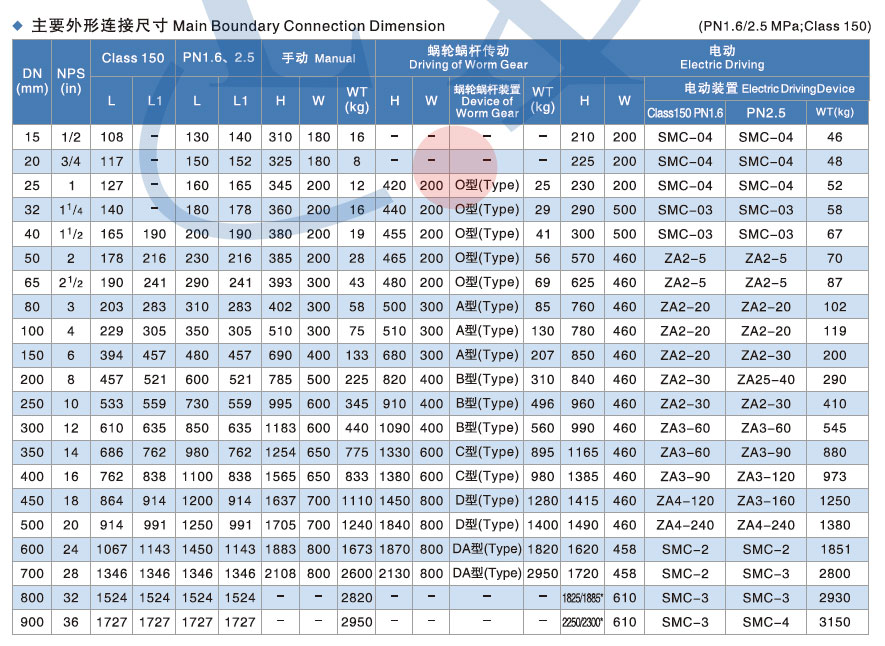Click the electric H value '1385'

pyautogui.click(x=582, y=477)
